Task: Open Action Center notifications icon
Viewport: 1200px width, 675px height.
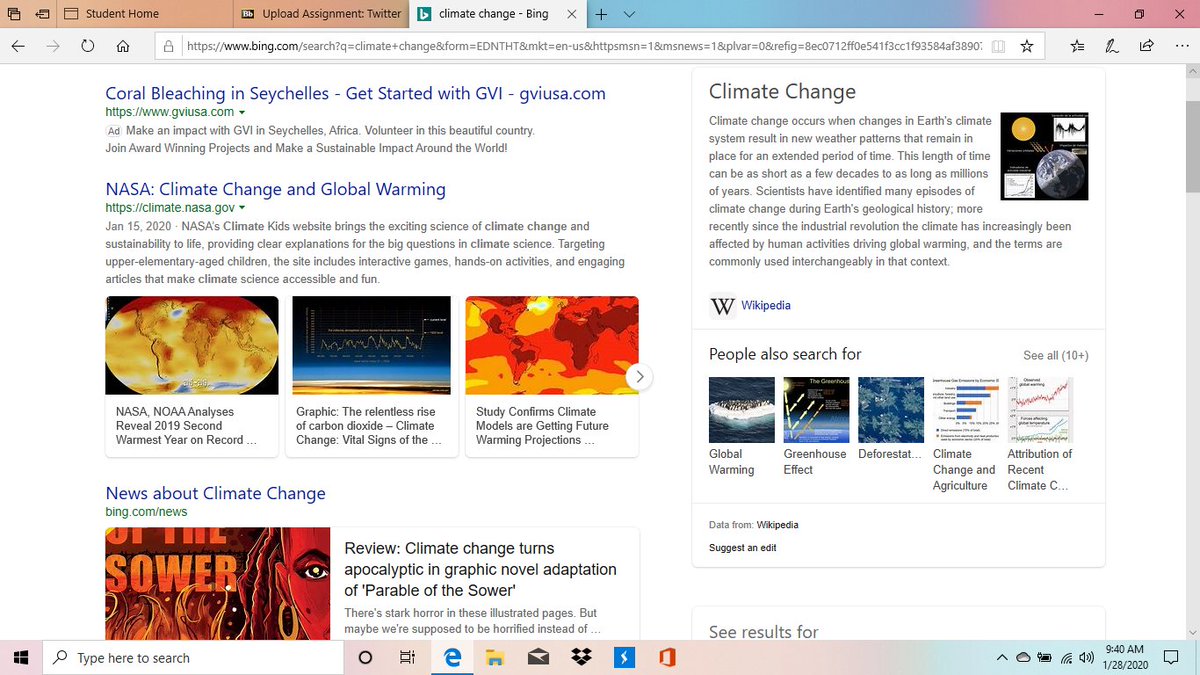Action: pos(1172,657)
